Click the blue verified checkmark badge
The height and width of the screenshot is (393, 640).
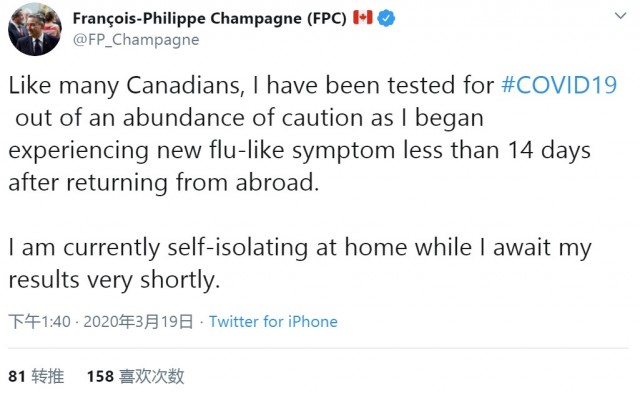[x=386, y=18]
